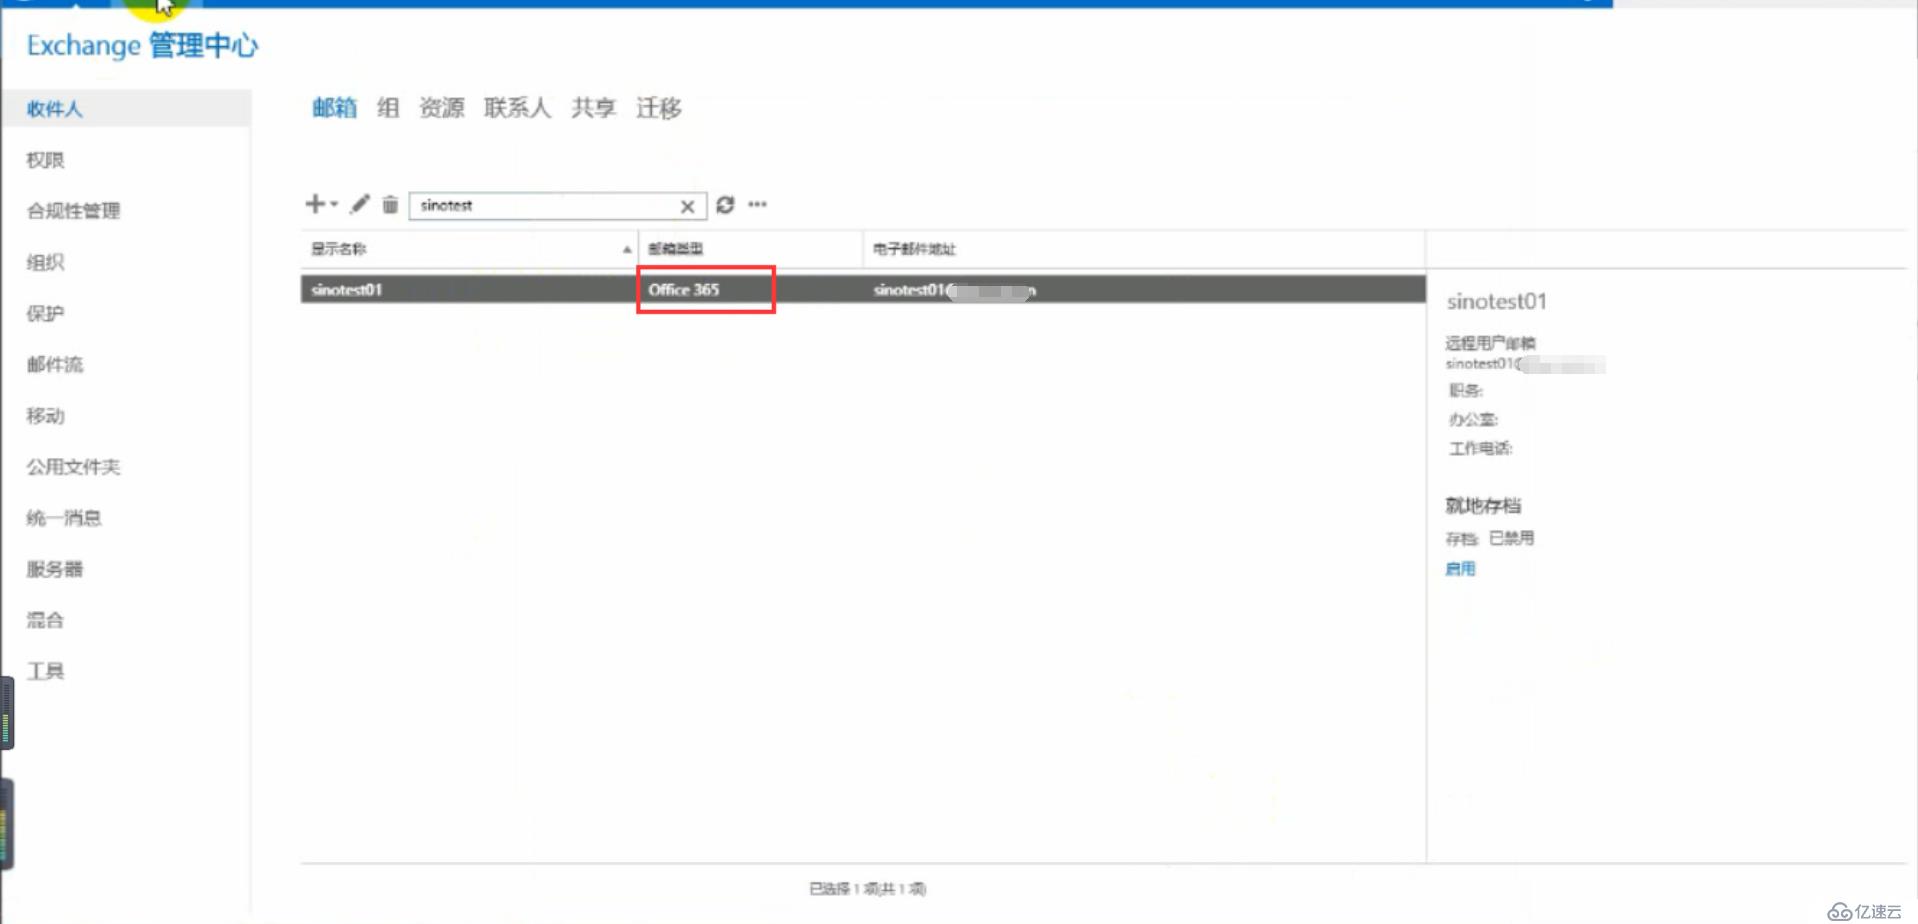Open 权限 in the left navigation
This screenshot has height=924, width=1918.
[x=45, y=160]
